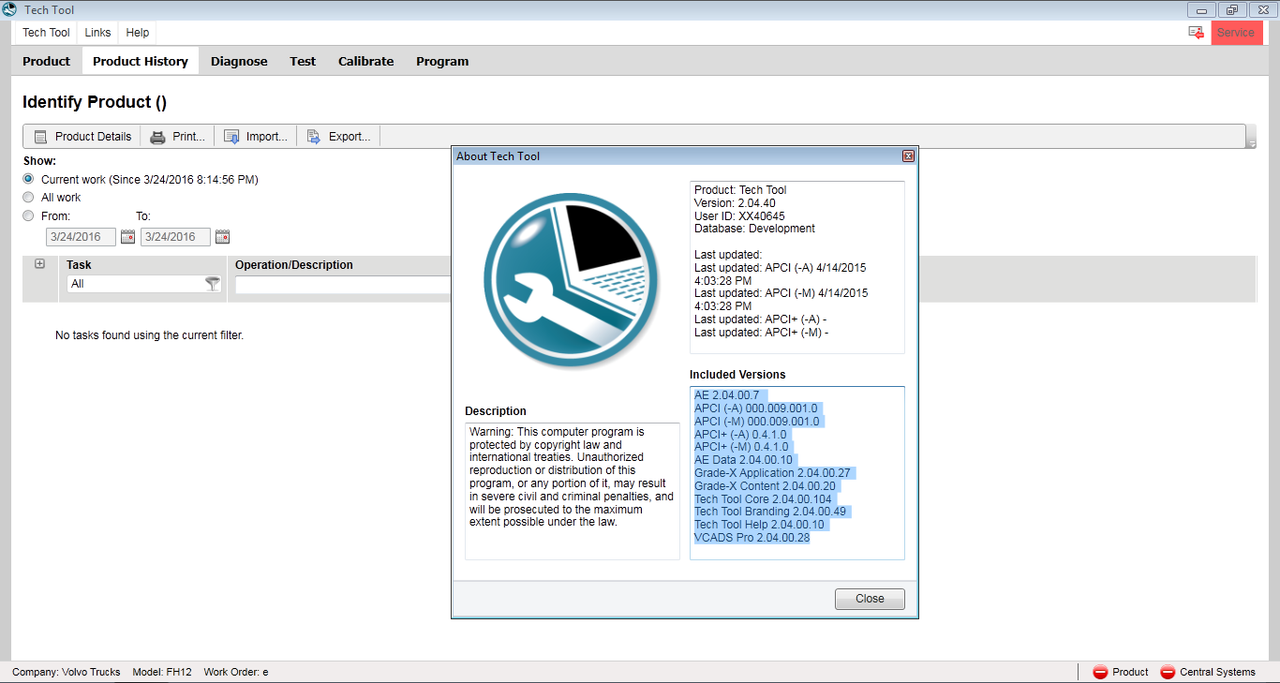
Task: Expand all rows with the plus icon
Action: pos(40,264)
